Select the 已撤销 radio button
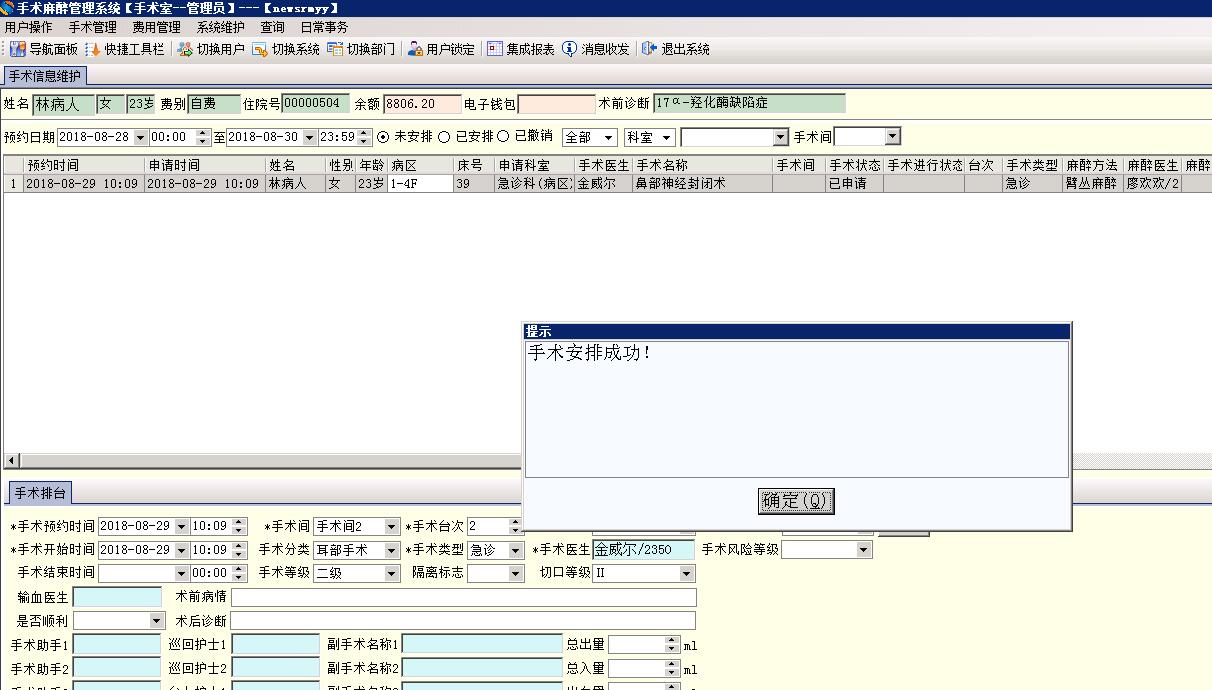Screen dimensions: 1212x690 coord(504,137)
